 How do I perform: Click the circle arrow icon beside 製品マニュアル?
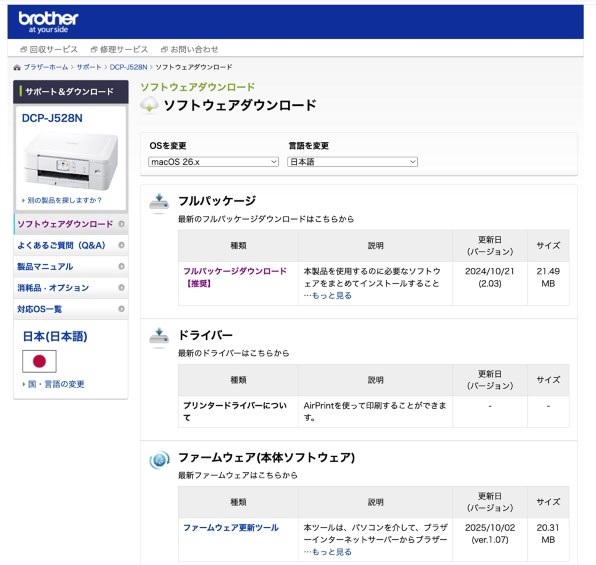121,267
